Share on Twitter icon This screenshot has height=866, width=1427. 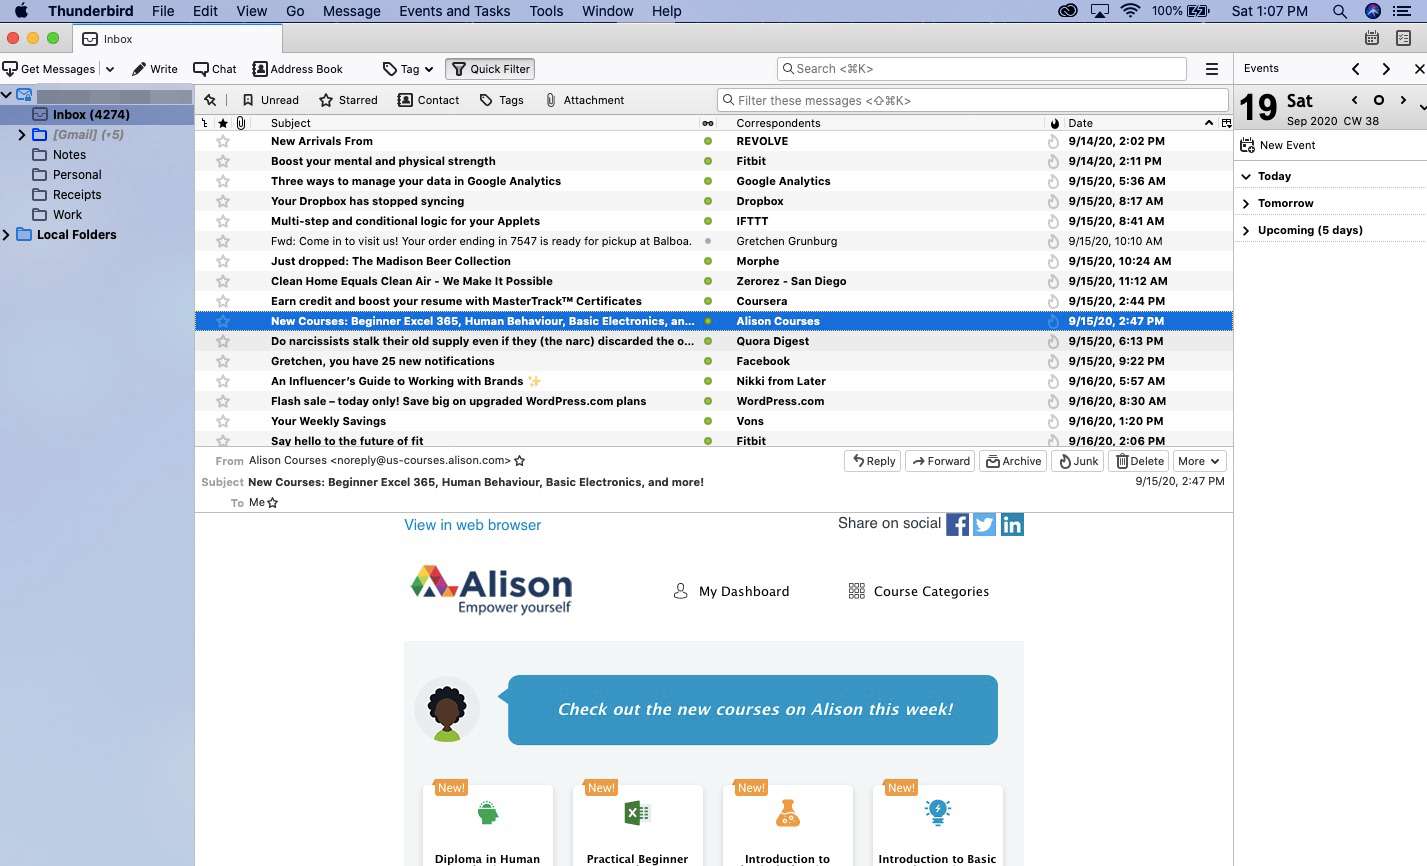[985, 525]
